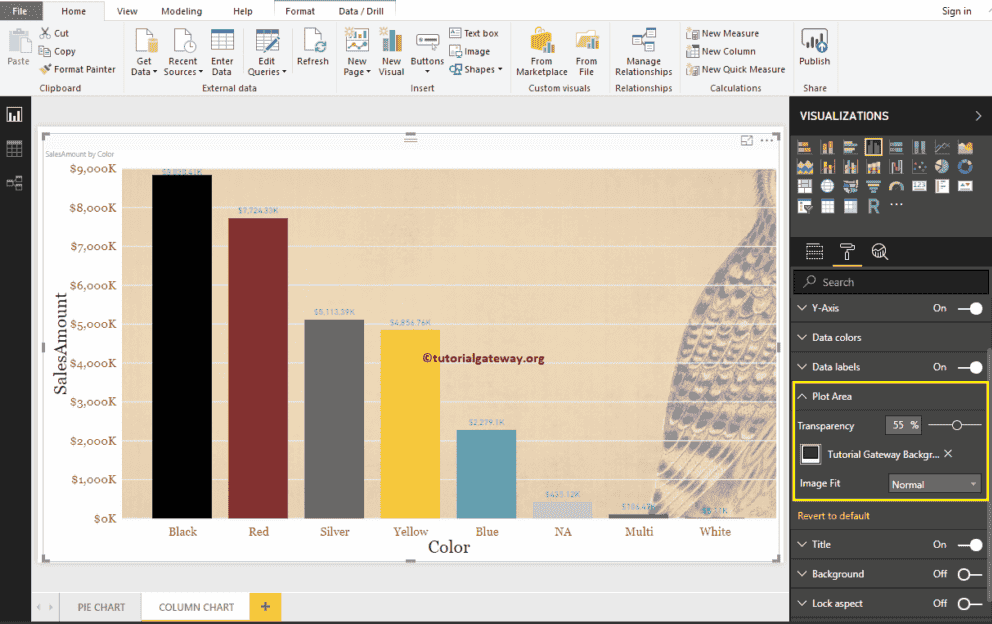Add a new page with plus button

click(x=265, y=606)
